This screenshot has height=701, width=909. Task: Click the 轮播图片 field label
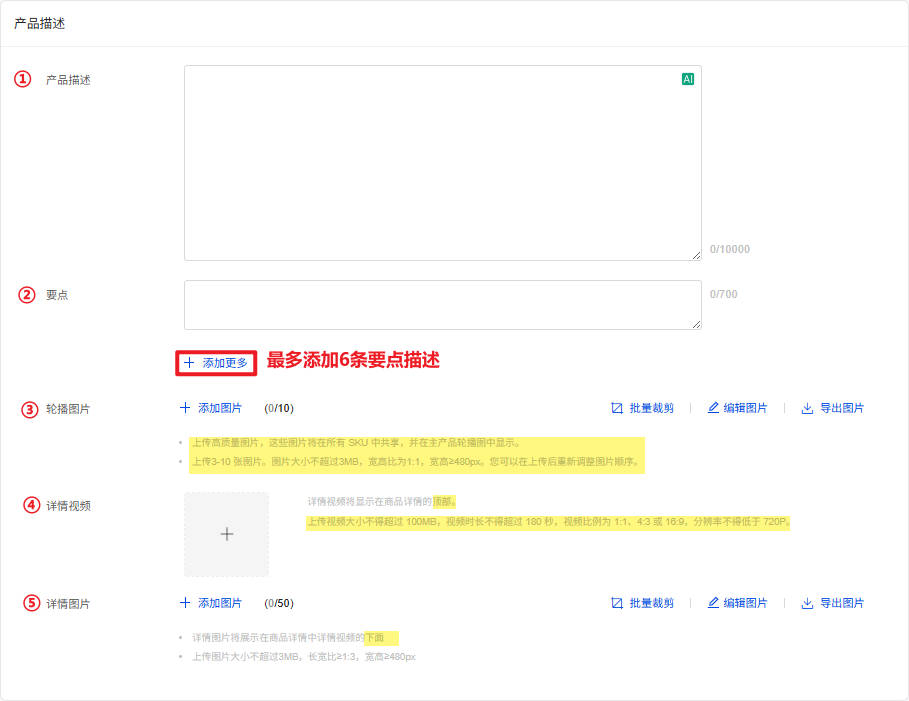pos(68,409)
